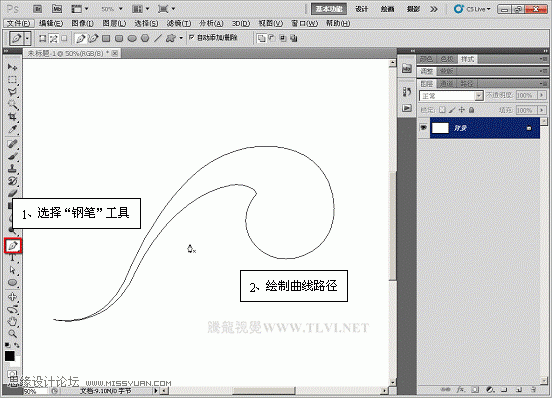Image resolution: width=552 pixels, height=398 pixels.
Task: Open the 图层(L) menu
Action: click(114, 23)
